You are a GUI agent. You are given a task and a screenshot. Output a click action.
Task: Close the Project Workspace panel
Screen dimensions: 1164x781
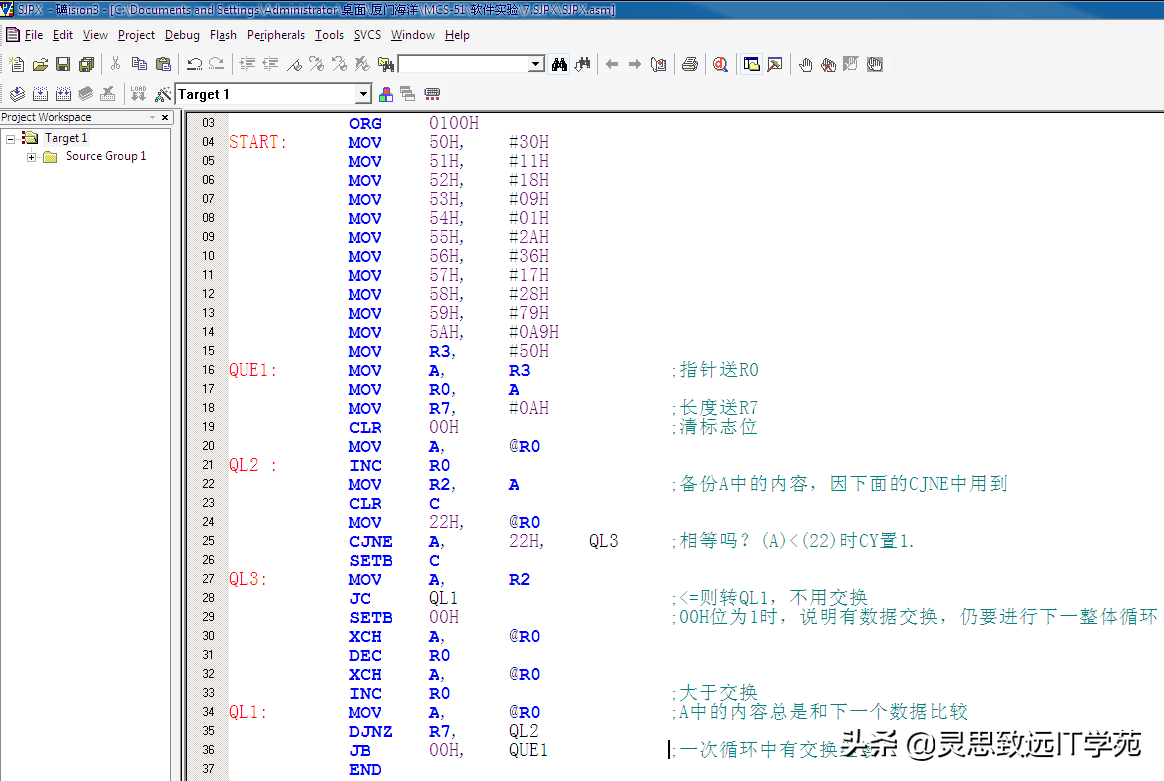click(165, 117)
